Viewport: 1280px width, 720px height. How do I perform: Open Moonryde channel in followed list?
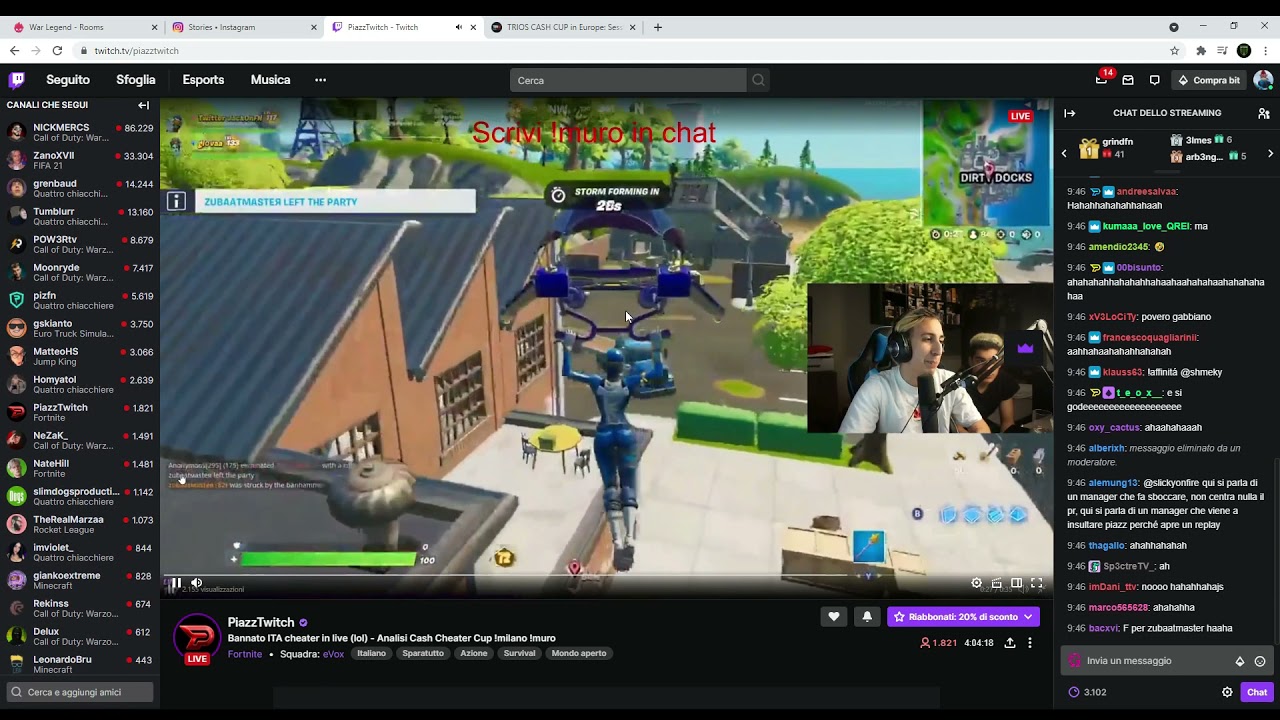pyautogui.click(x=80, y=272)
